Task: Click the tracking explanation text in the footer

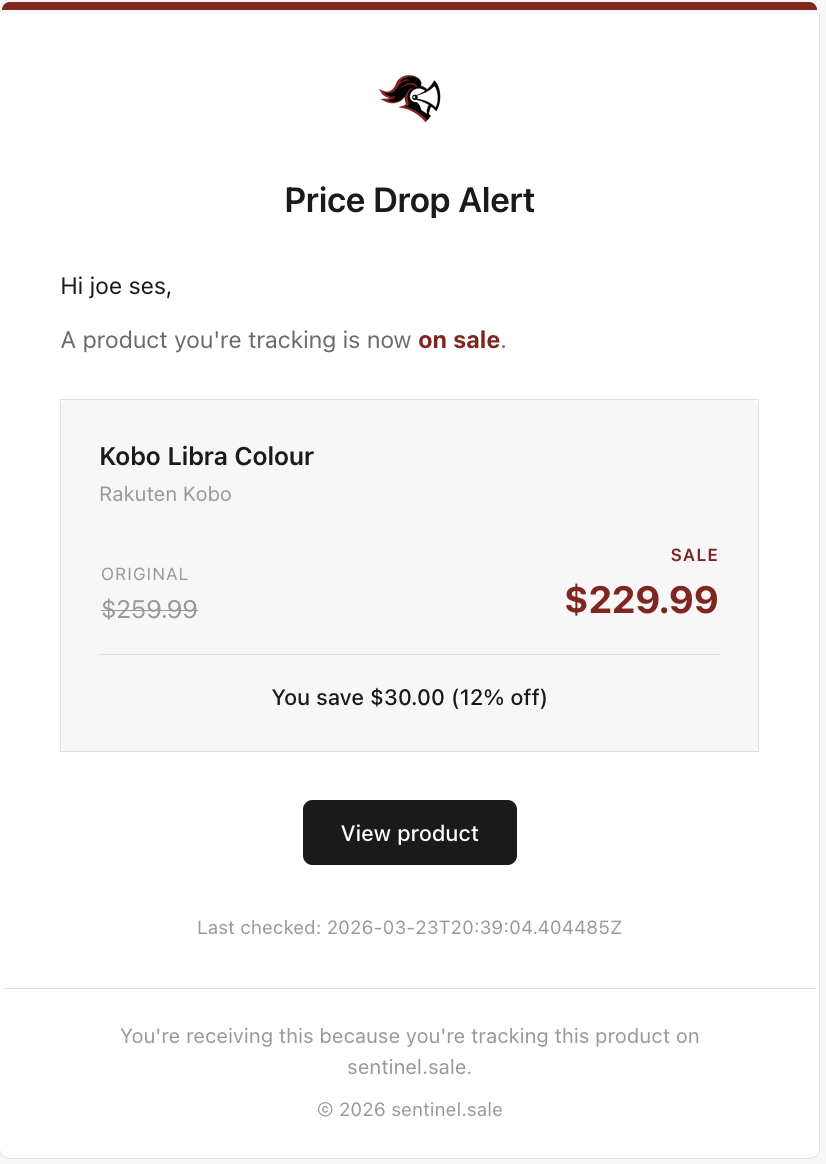Action: [x=410, y=1036]
